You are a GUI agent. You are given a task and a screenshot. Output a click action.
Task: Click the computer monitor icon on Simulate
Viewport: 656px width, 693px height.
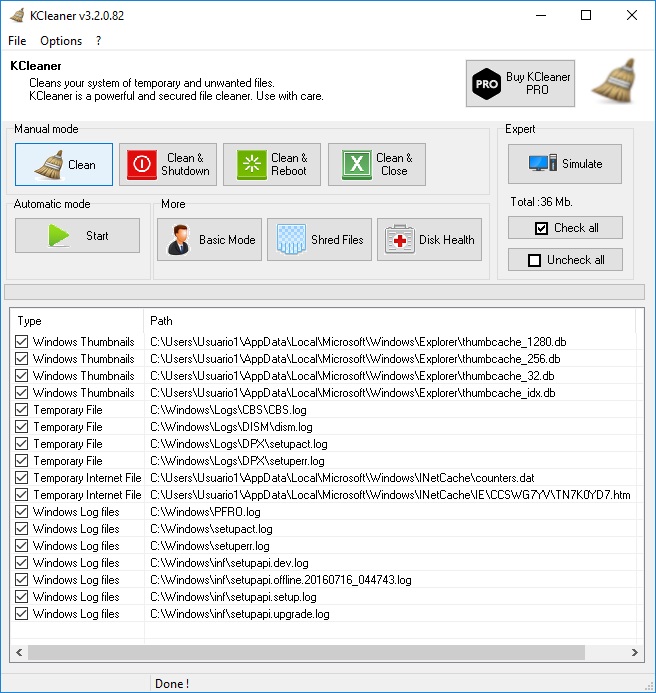(543, 164)
